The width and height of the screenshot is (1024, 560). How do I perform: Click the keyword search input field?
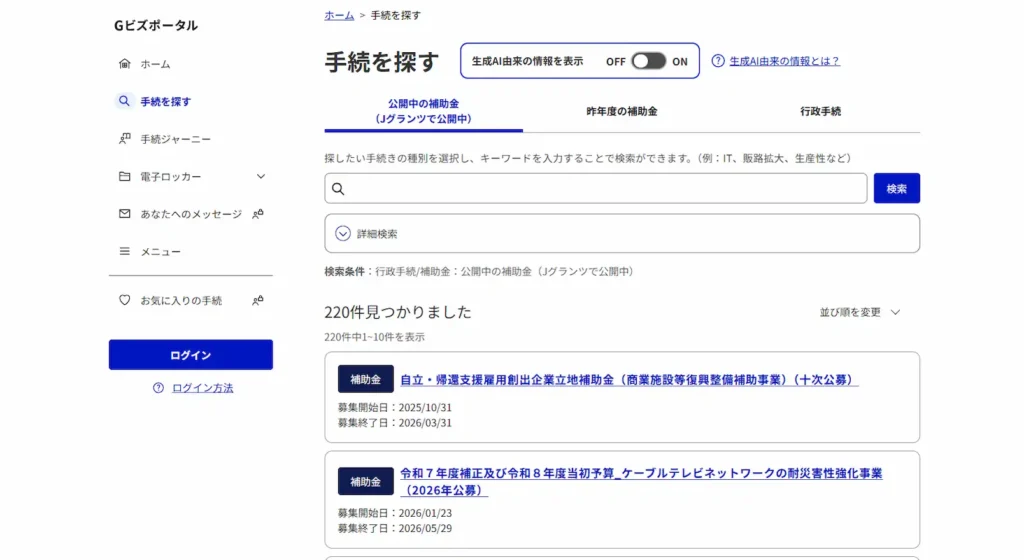pyautogui.click(x=600, y=189)
